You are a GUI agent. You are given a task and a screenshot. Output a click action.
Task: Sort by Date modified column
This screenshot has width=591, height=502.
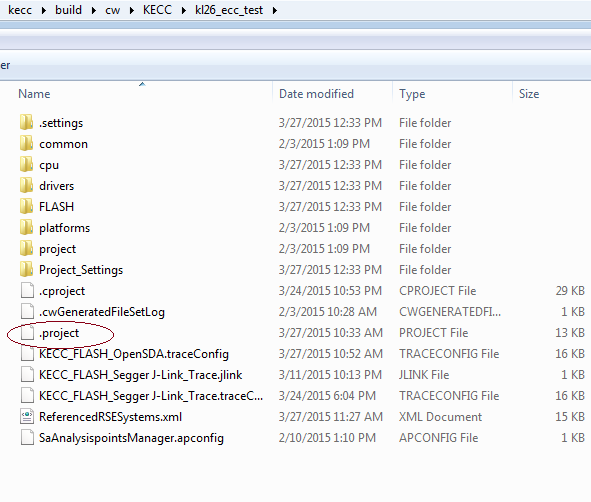tap(316, 94)
